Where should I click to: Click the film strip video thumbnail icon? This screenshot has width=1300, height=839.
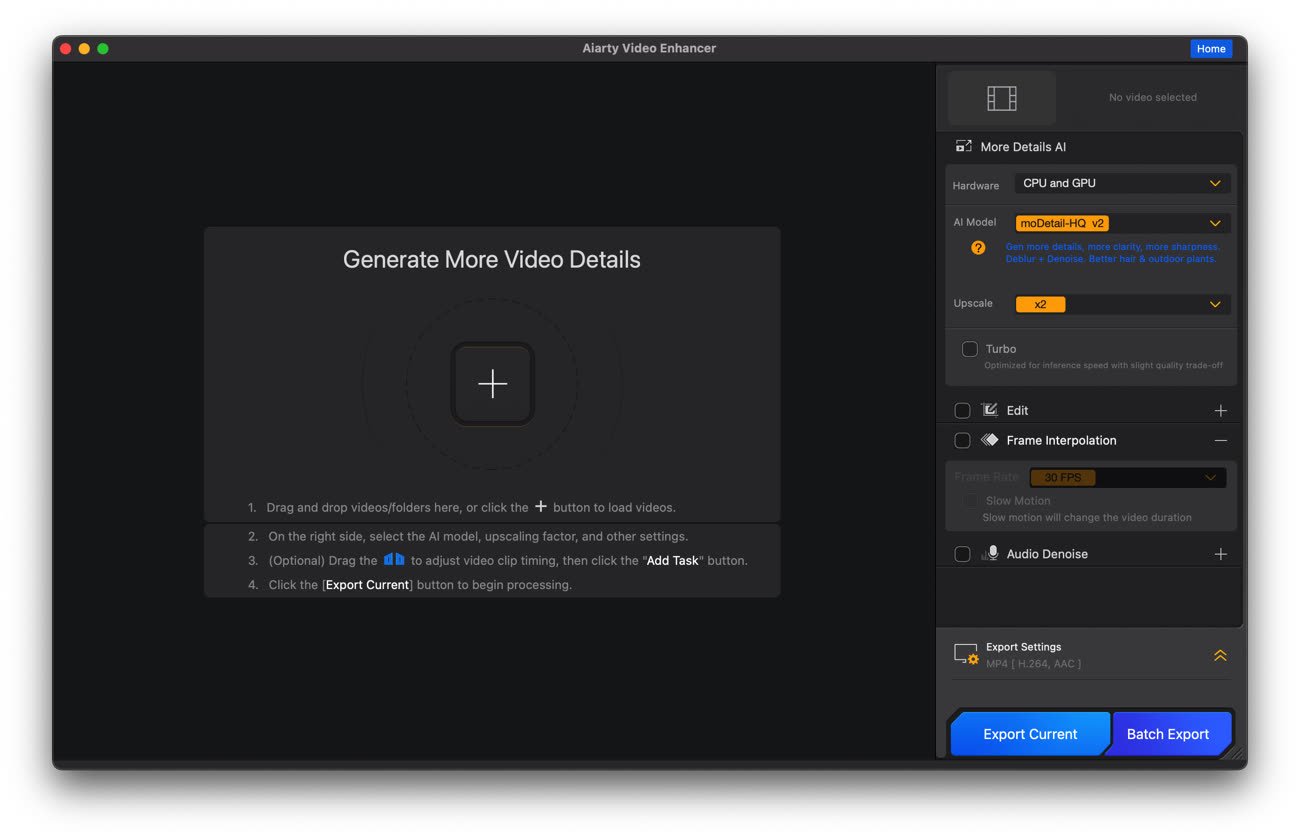coord(1002,97)
